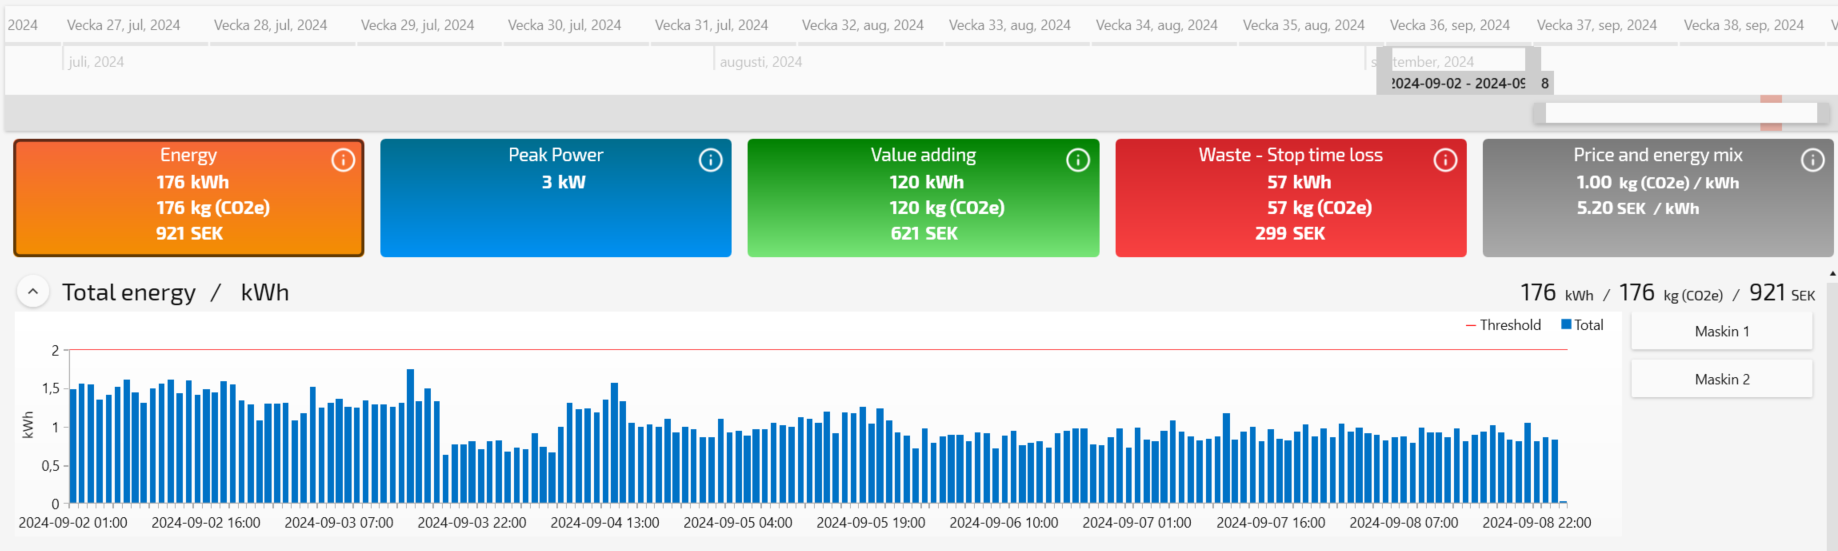The image size is (1838, 551).
Task: Select the Maskin 1 button
Action: pyautogui.click(x=1721, y=331)
